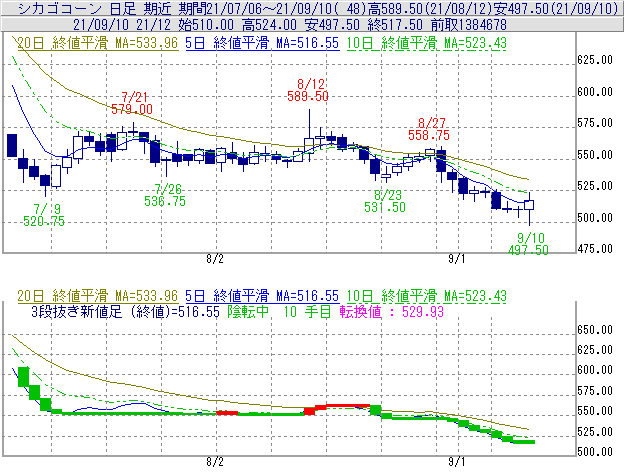Select lower chart 10日 終値平滑 MA=523.43 legend
The image size is (624, 475).
[427, 296]
